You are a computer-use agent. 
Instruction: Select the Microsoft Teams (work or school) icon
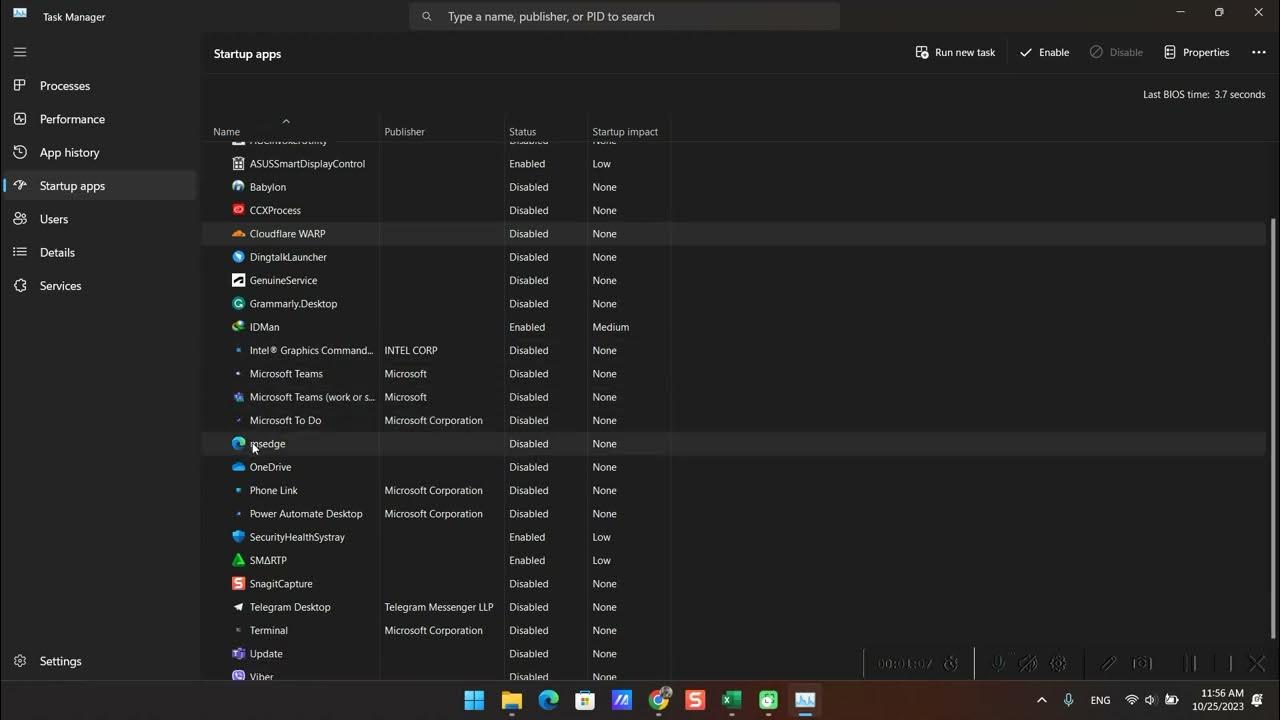(x=238, y=397)
